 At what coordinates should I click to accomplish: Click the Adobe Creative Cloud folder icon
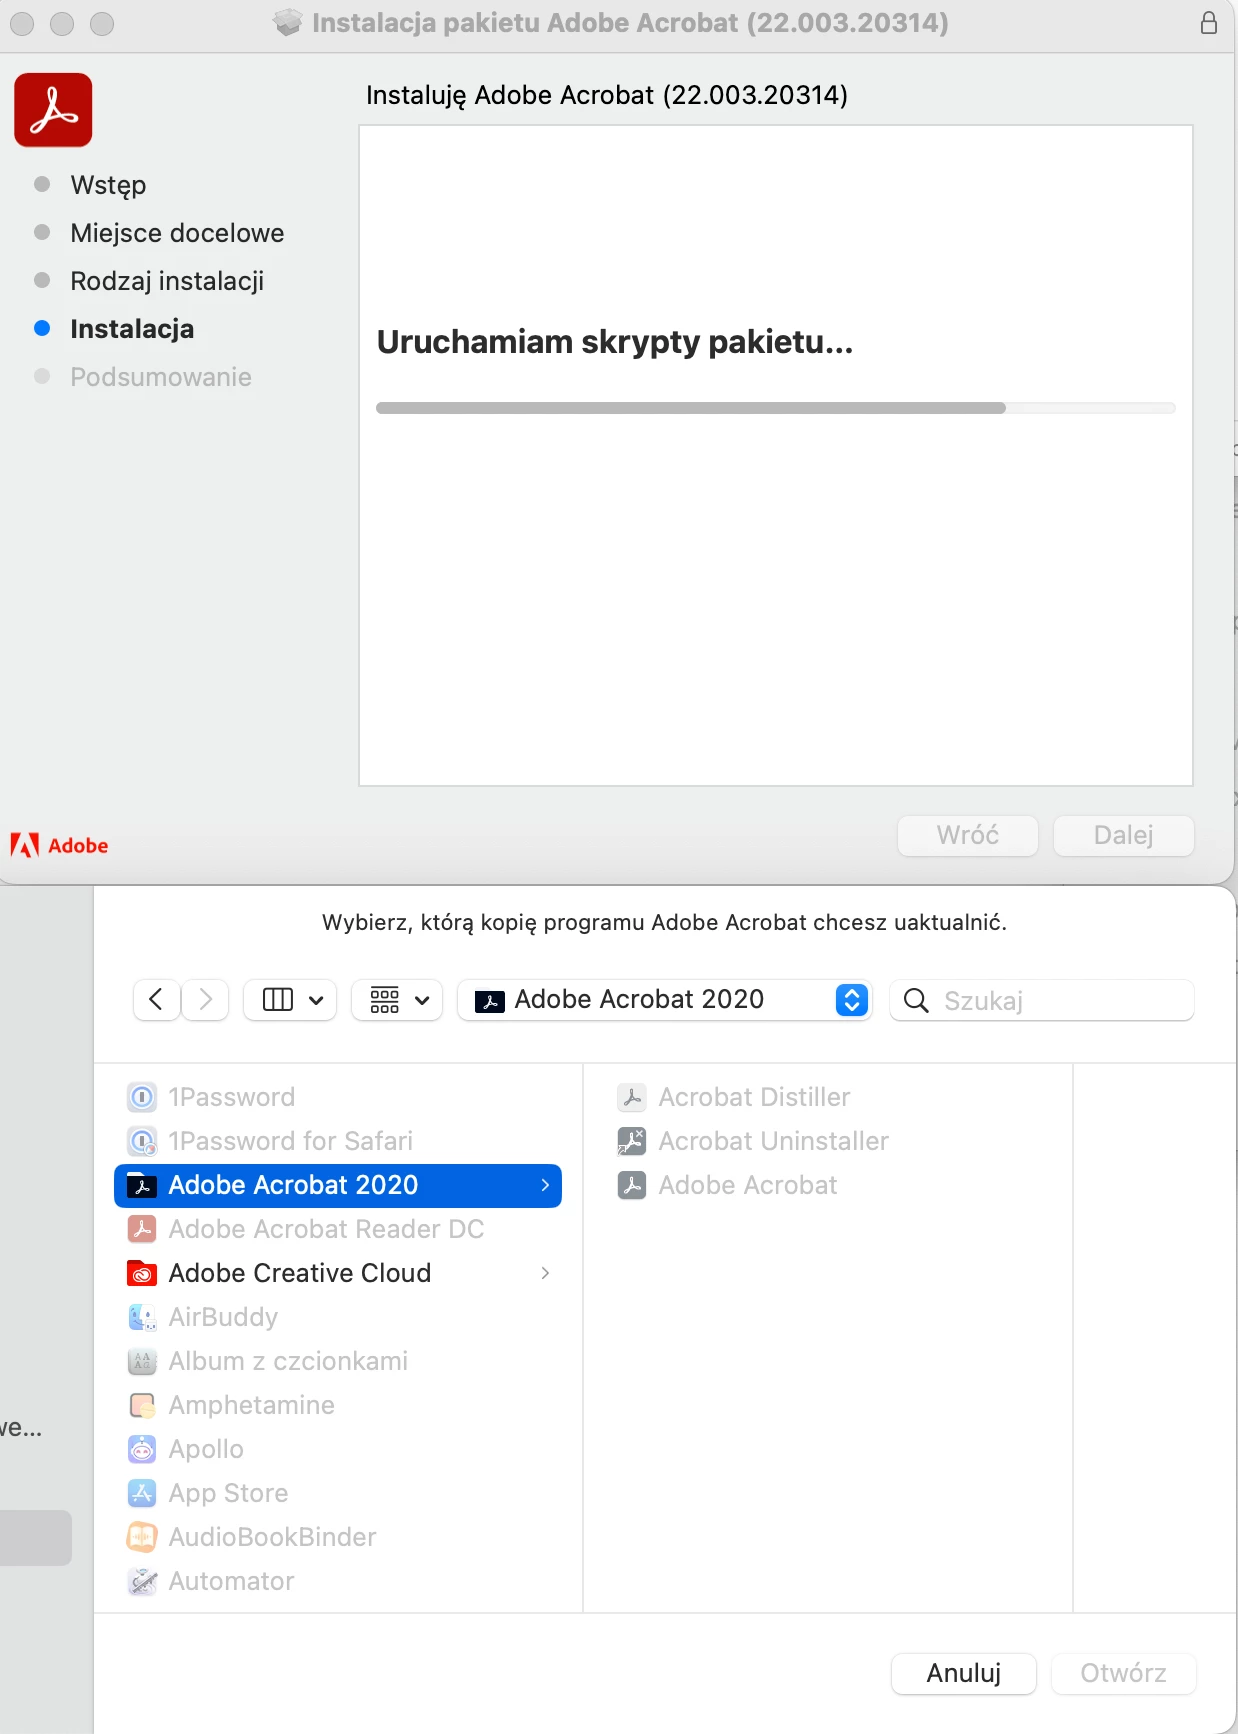point(142,1273)
